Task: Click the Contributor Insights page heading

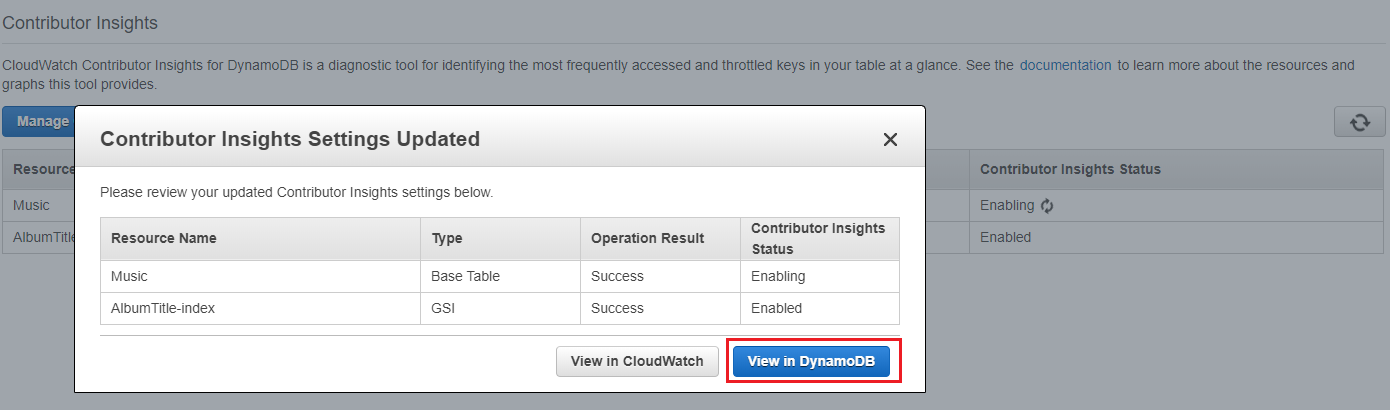Action: tap(80, 23)
